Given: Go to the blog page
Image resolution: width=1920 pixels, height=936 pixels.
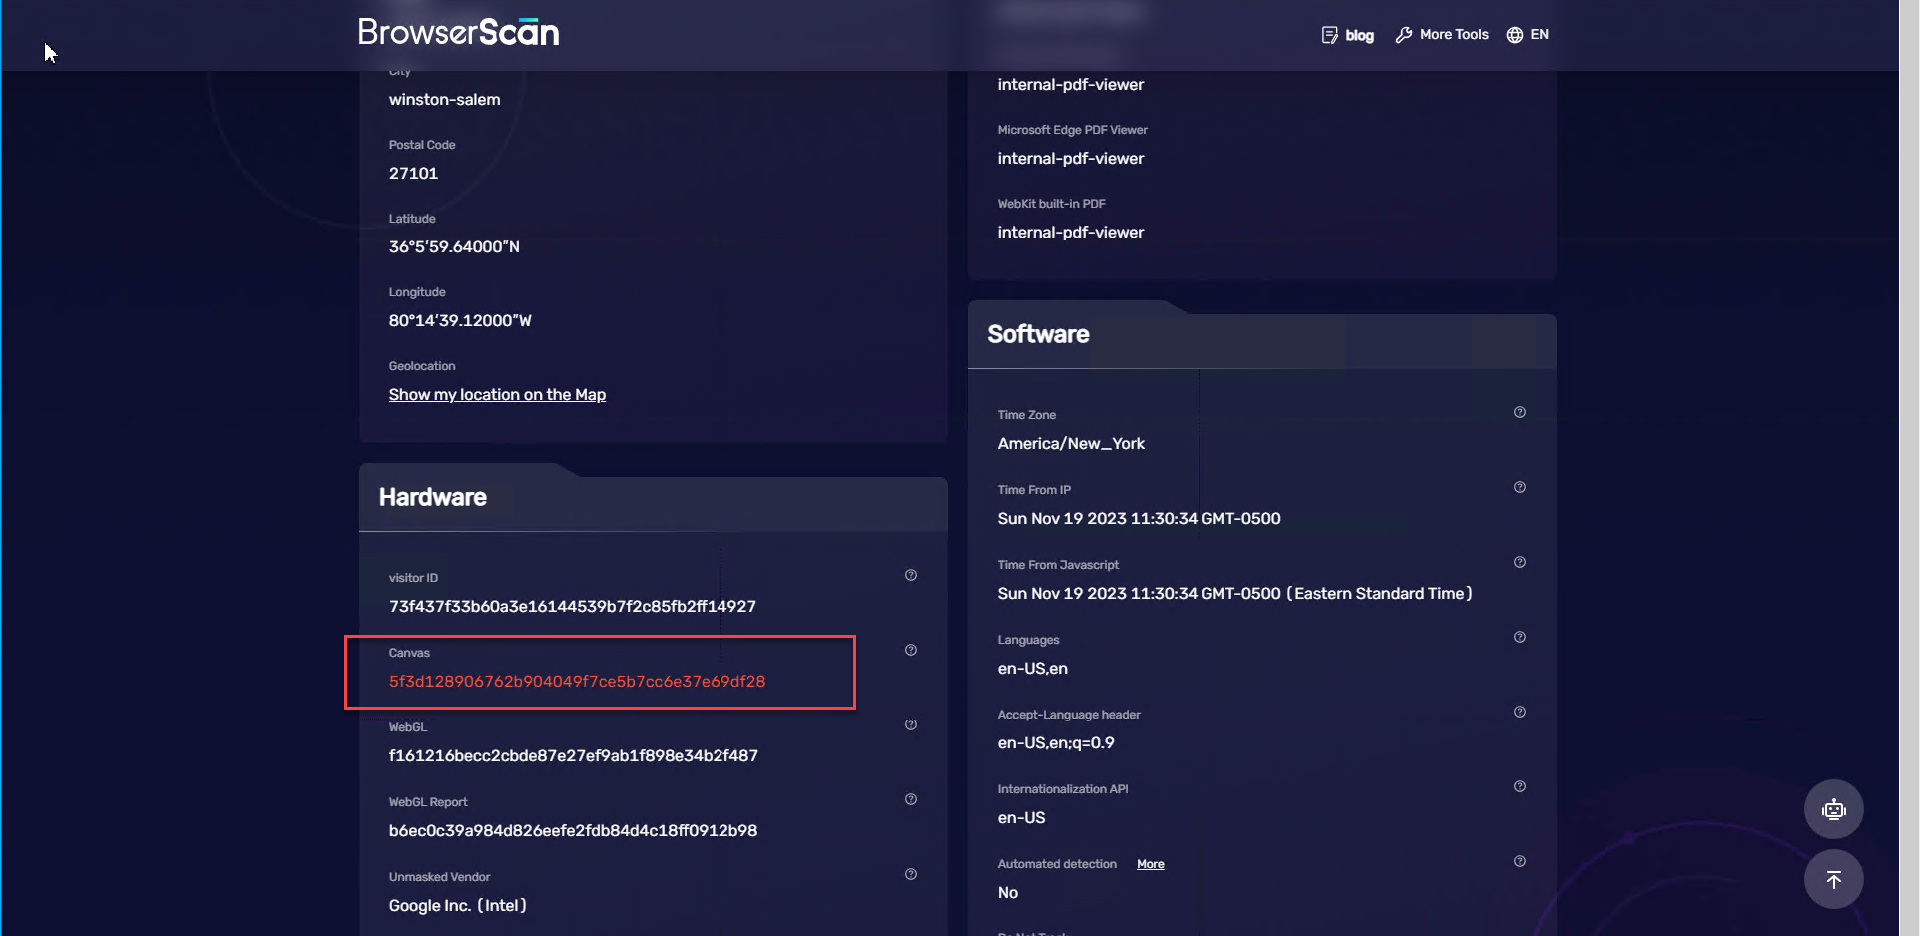Looking at the screenshot, I should [x=1347, y=35].
